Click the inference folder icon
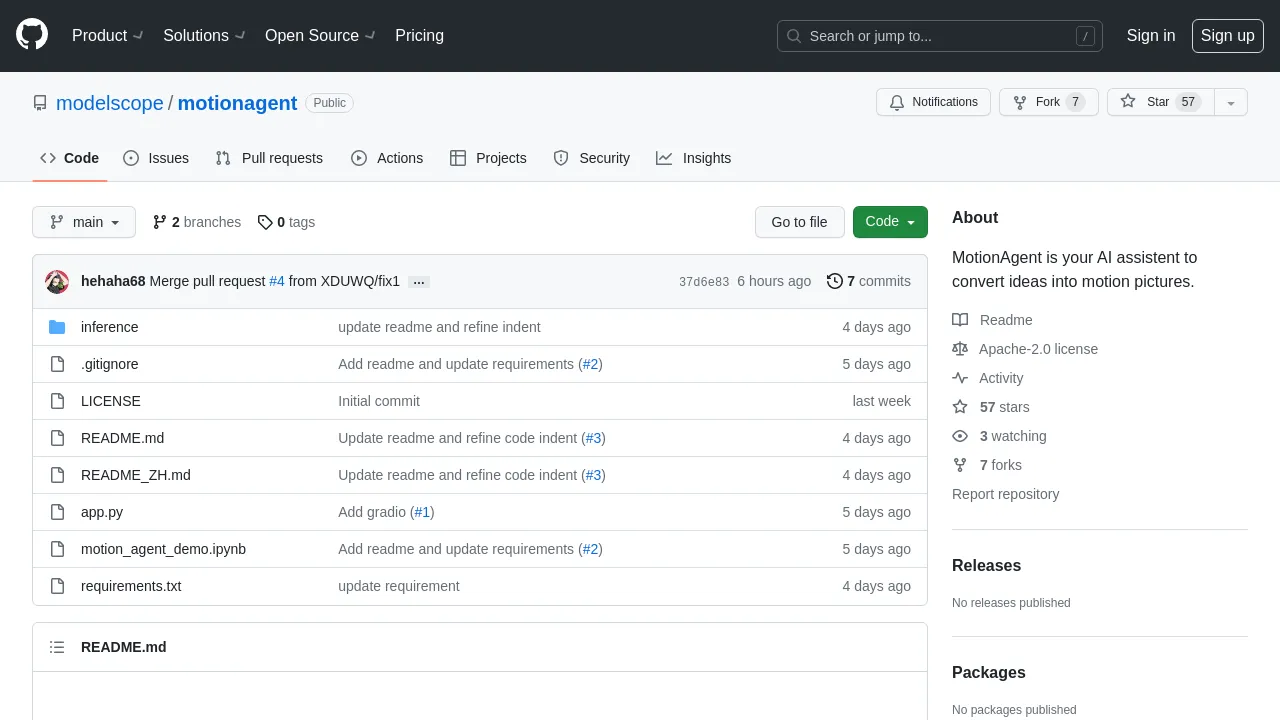 [x=57, y=327]
